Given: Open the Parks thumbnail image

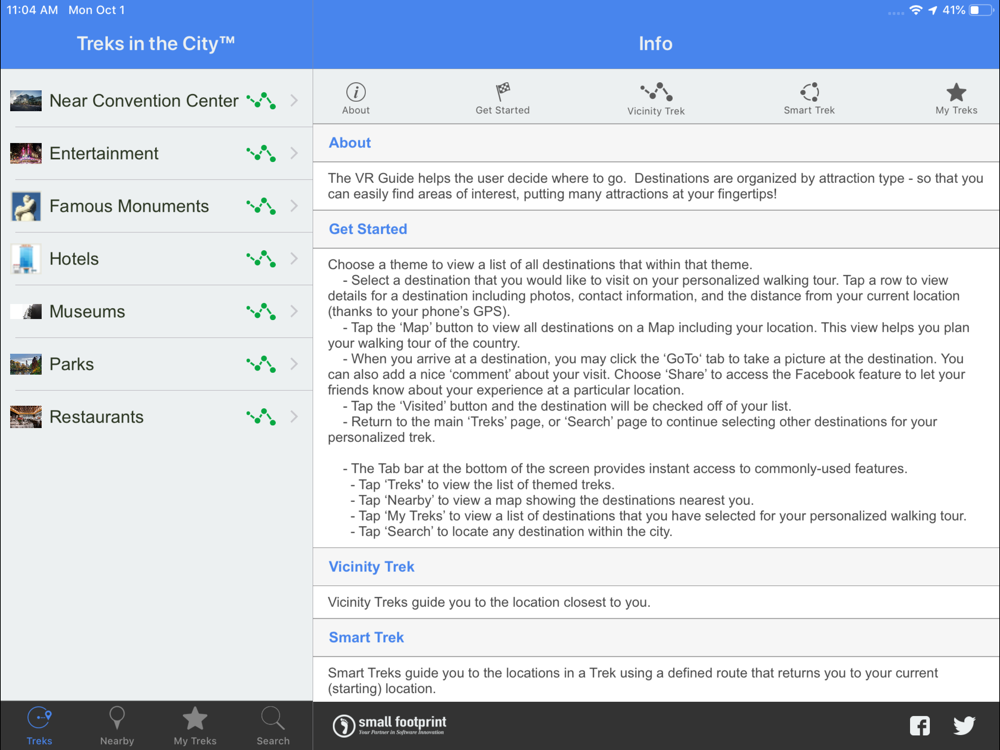Looking at the screenshot, I should (26, 364).
